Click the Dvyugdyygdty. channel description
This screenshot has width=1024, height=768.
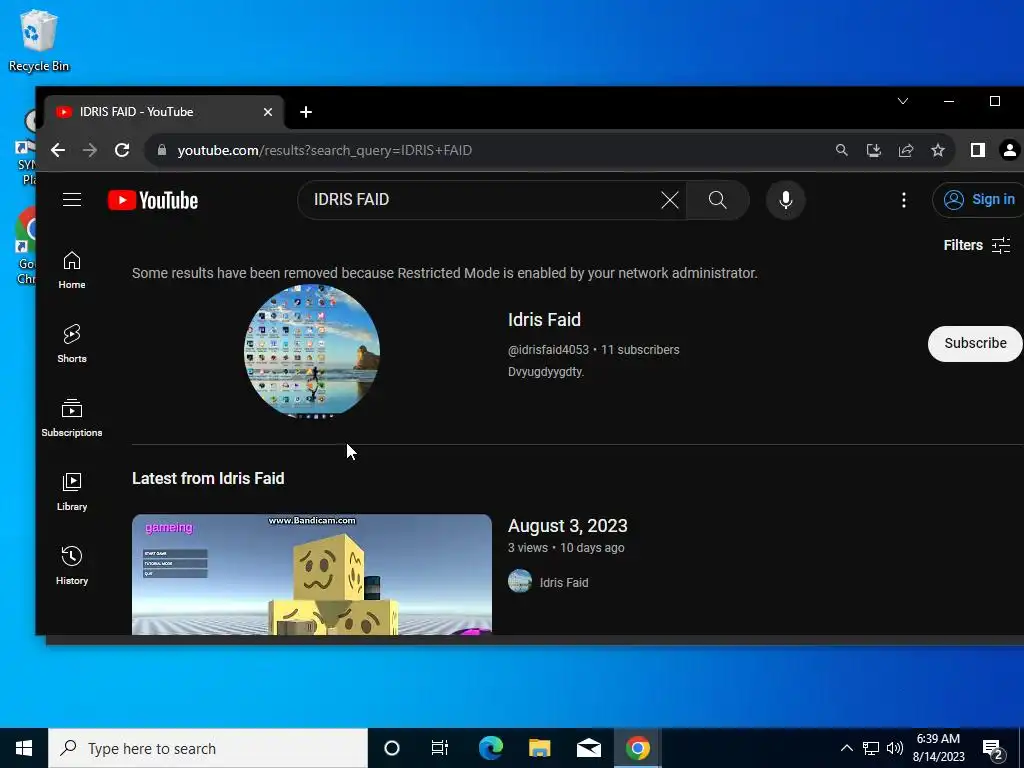tap(546, 372)
